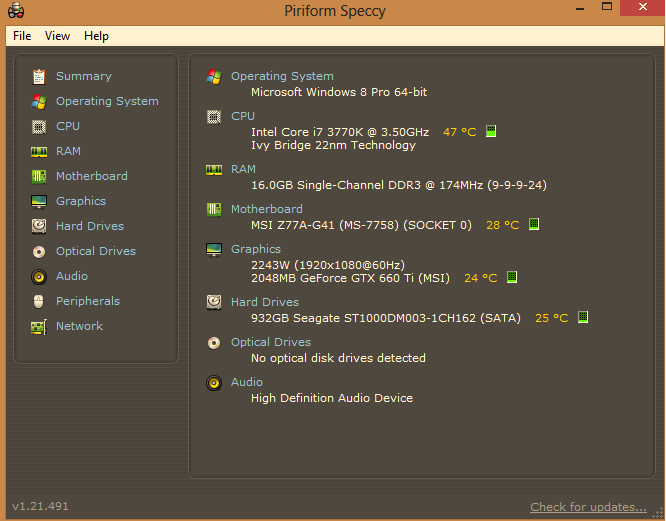Click '2243W (1920x1080@60Hz)' monitor text

(328, 265)
